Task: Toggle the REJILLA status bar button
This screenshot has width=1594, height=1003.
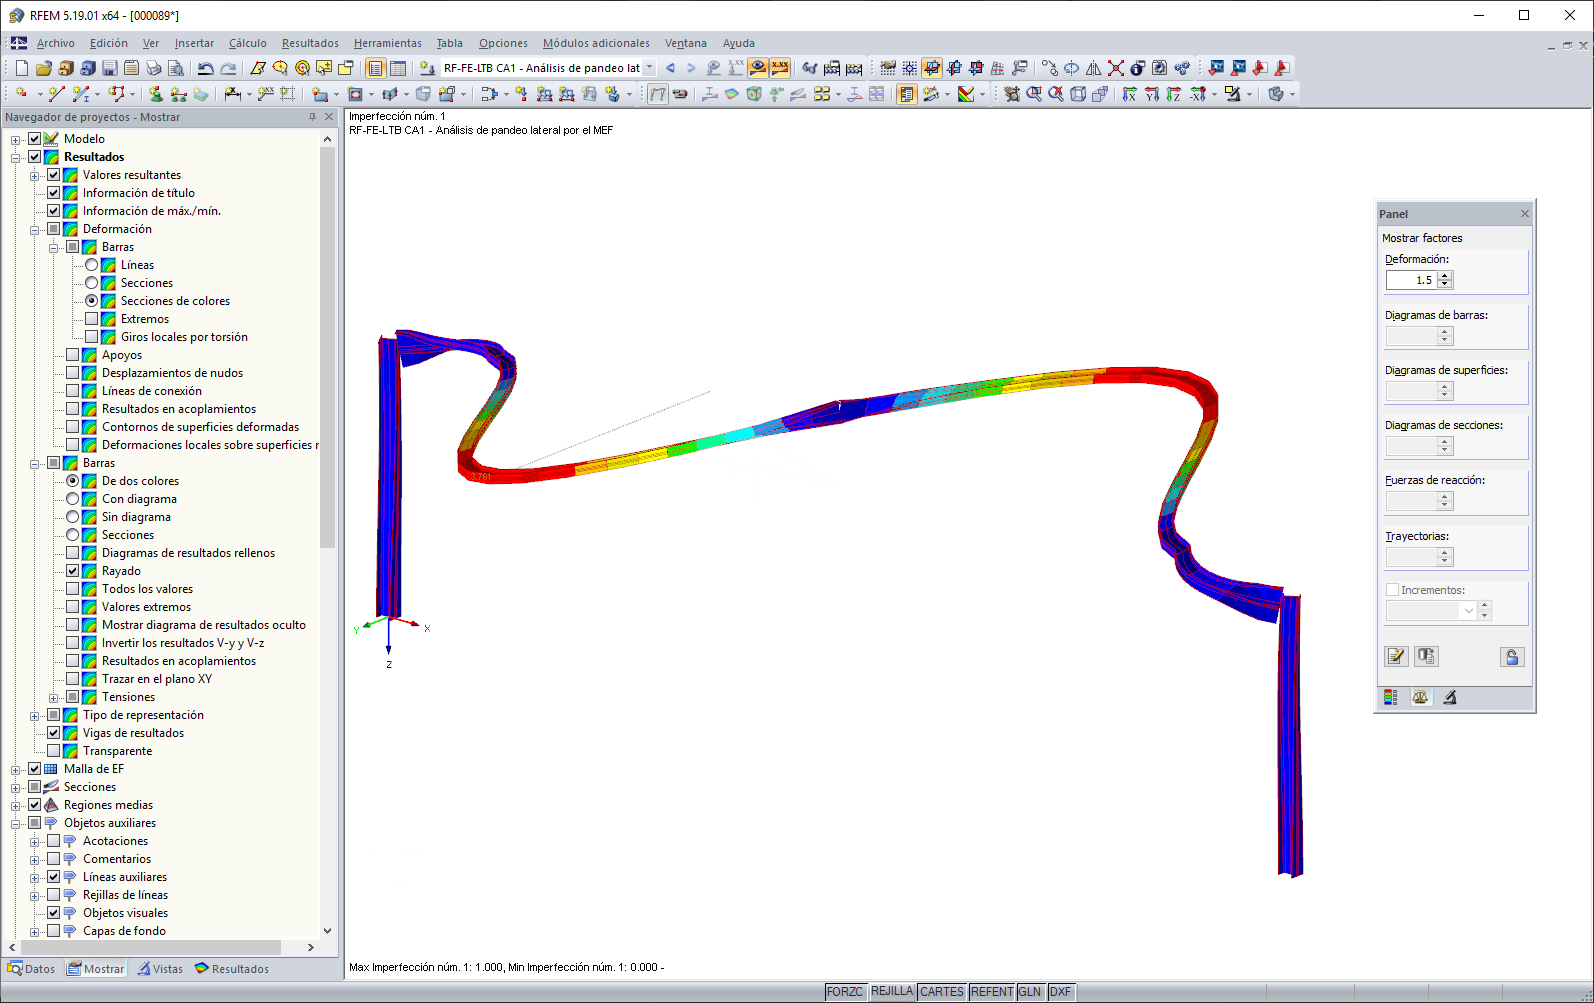Action: tap(892, 992)
